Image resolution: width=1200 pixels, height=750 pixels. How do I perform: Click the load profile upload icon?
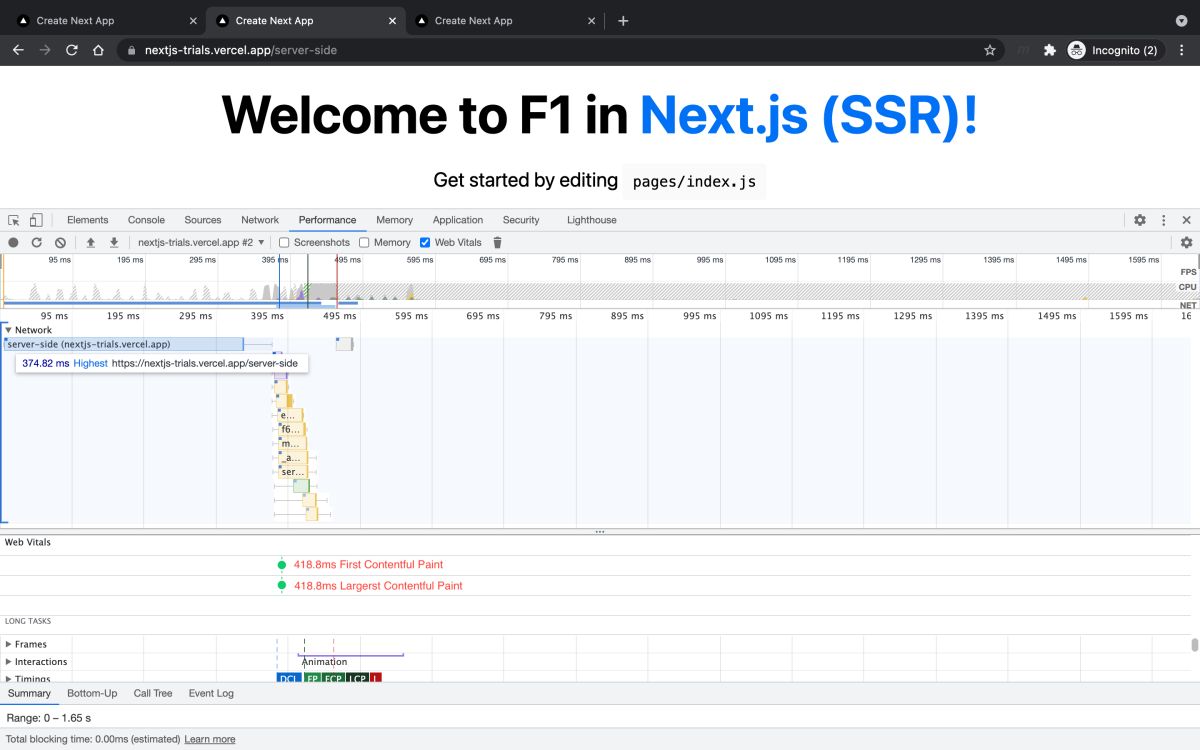pyautogui.click(x=90, y=242)
